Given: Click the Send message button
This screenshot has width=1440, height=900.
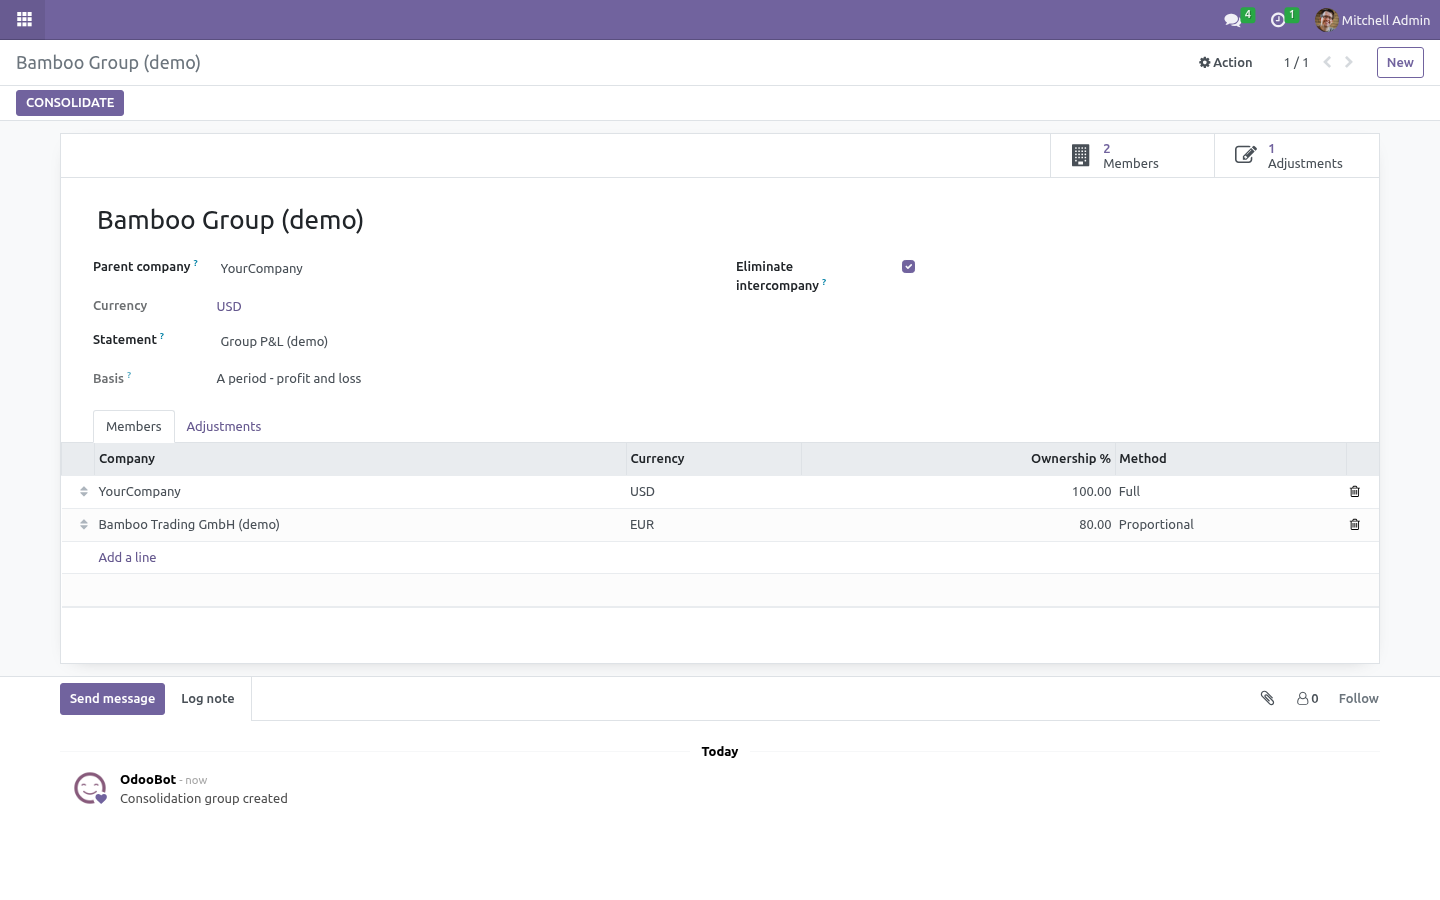Looking at the screenshot, I should click(112, 699).
